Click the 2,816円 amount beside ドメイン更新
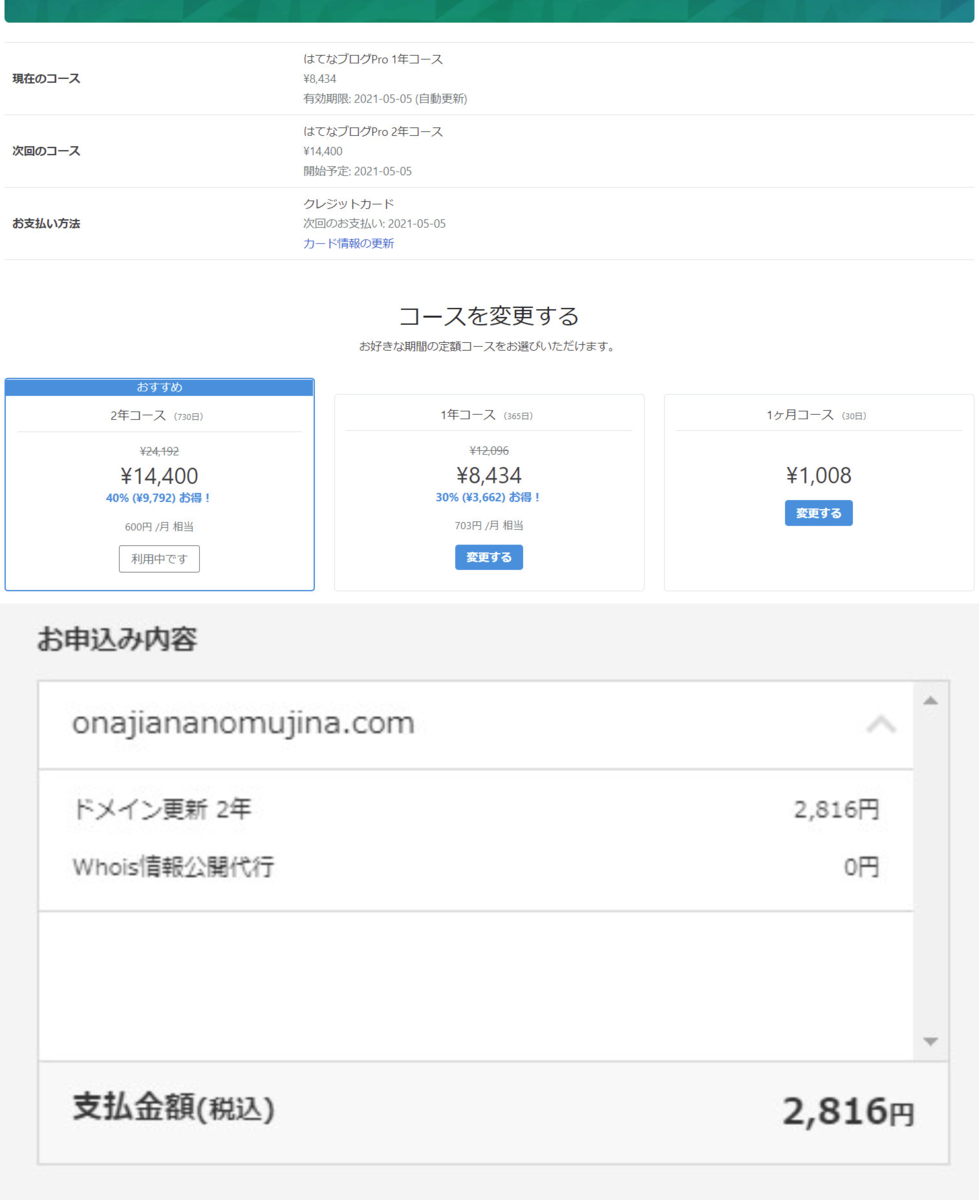 (x=837, y=810)
